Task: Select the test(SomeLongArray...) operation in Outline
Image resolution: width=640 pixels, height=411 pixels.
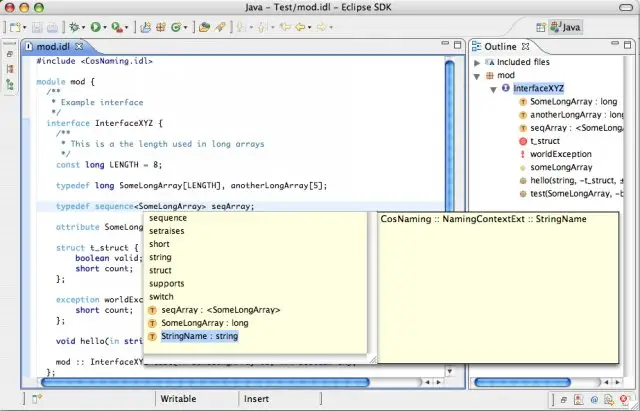Action: (576, 193)
